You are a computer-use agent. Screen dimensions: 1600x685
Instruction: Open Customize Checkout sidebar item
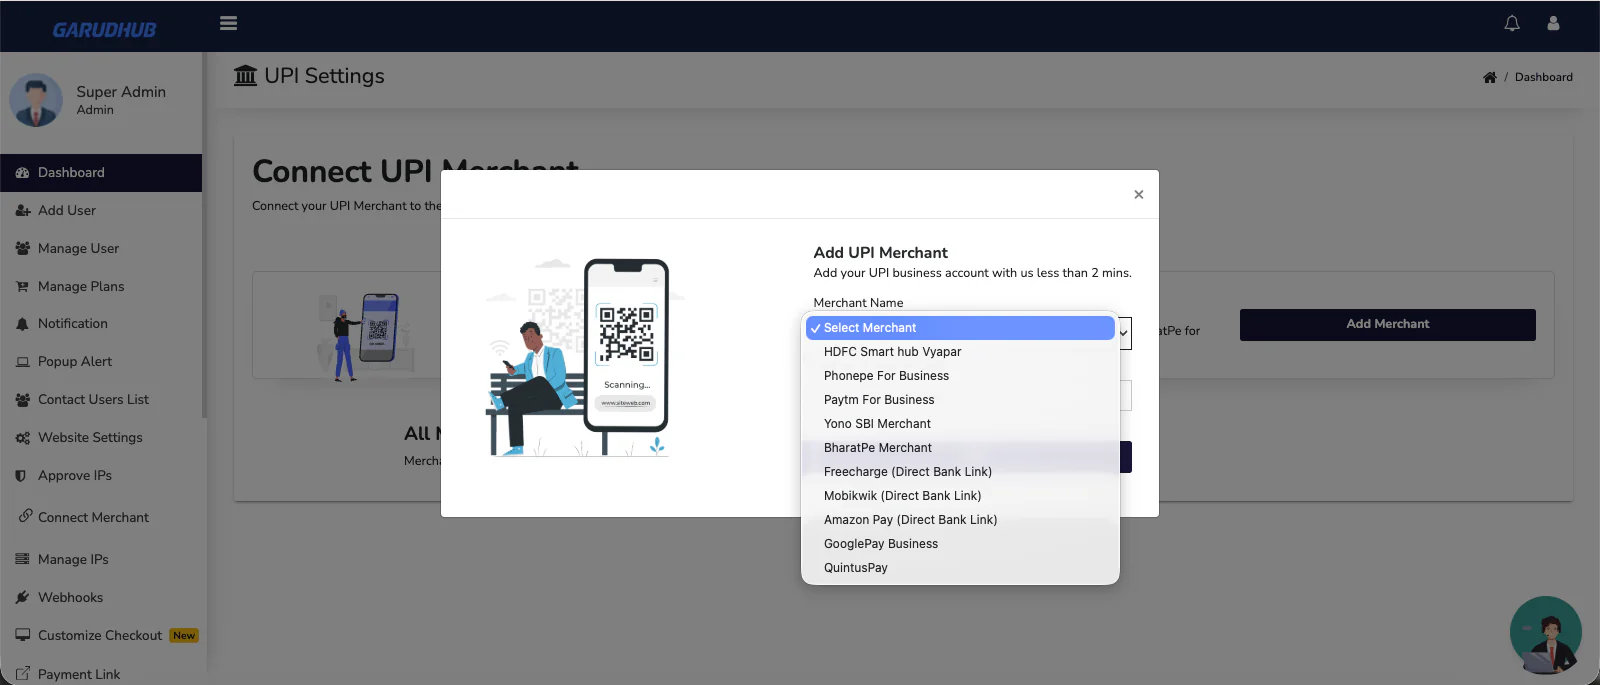click(x=99, y=635)
